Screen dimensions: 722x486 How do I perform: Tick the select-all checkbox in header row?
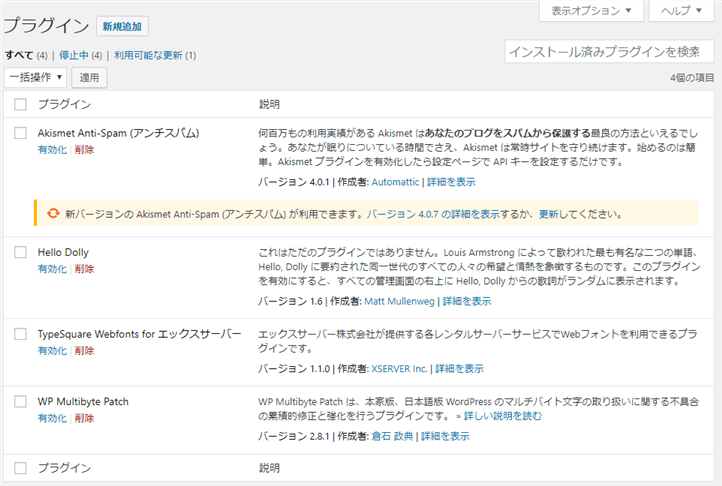20,104
